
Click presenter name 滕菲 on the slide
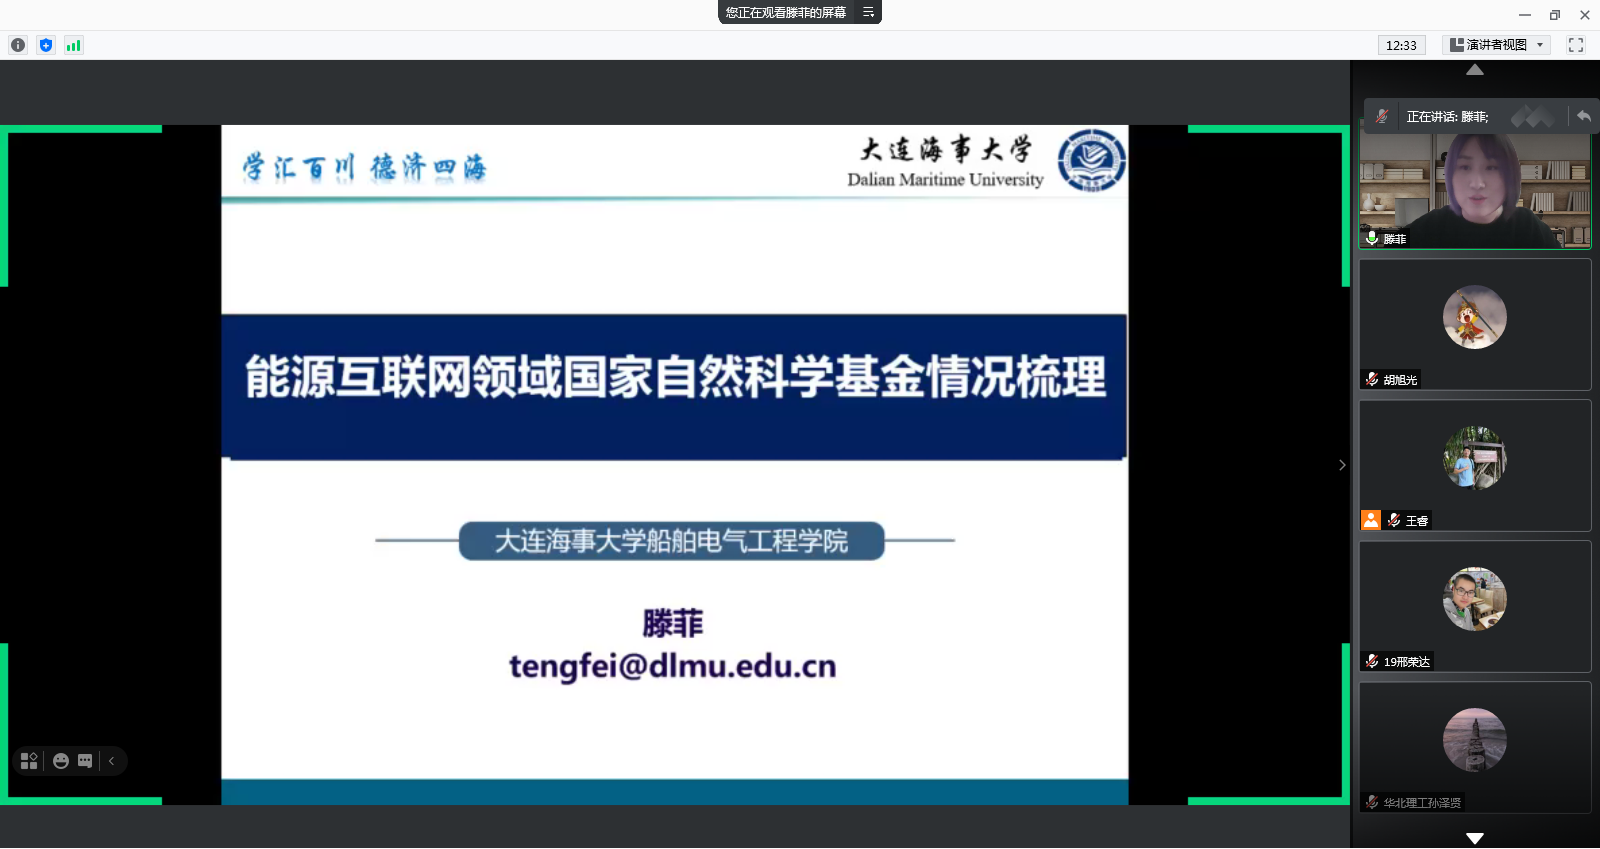[673, 624]
